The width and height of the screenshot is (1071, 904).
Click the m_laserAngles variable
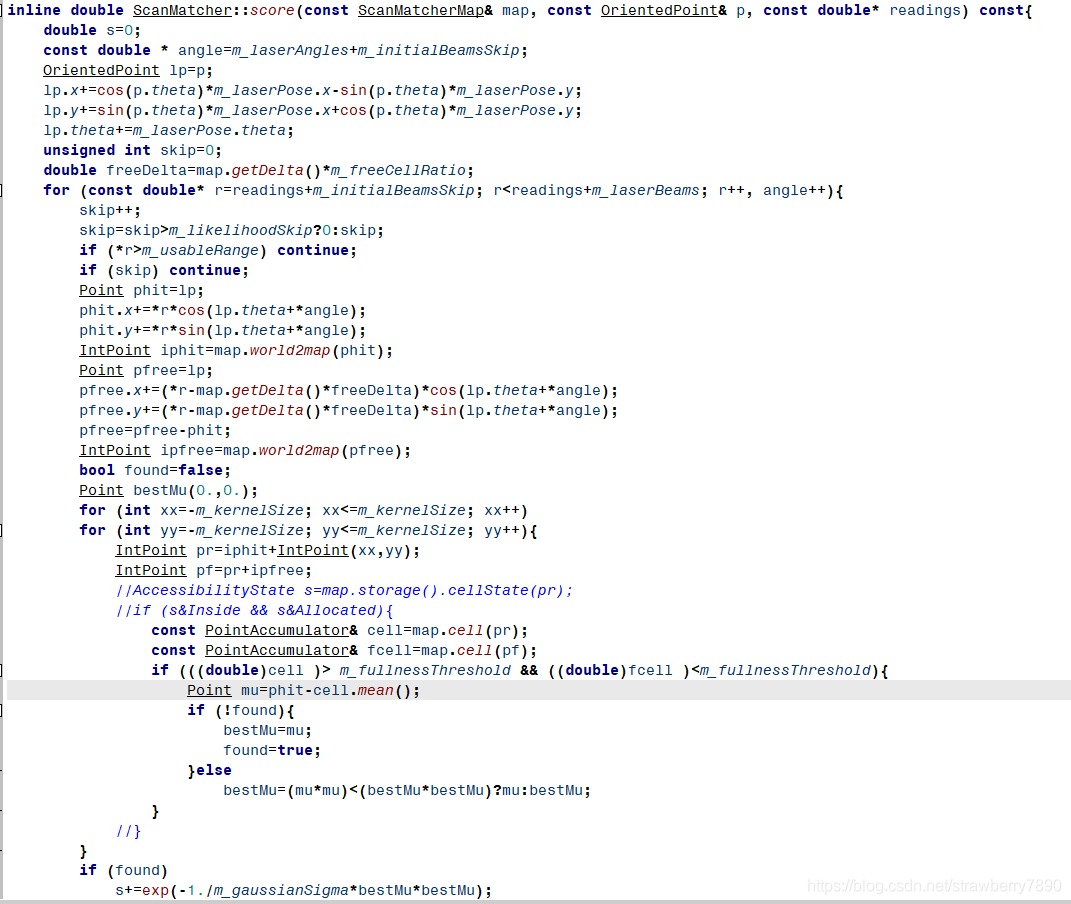point(290,51)
